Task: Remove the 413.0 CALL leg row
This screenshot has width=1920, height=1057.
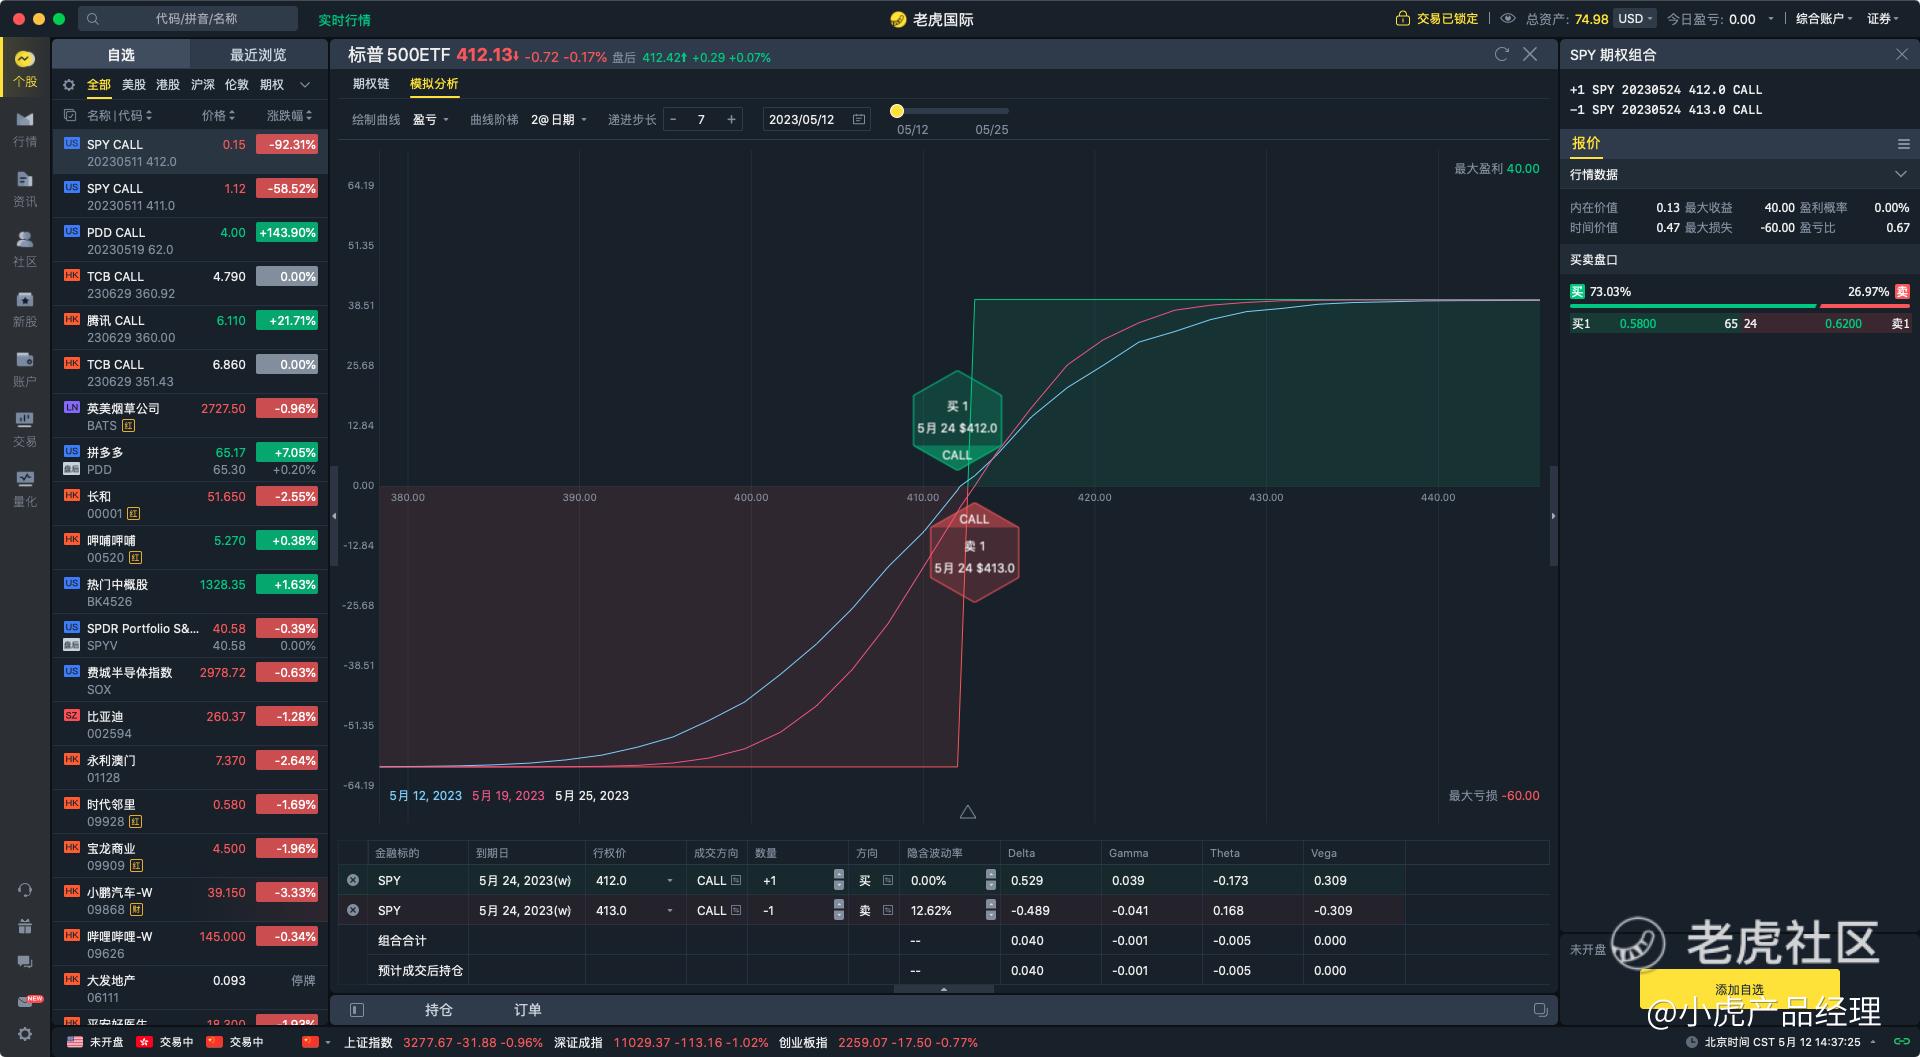Action: point(353,910)
